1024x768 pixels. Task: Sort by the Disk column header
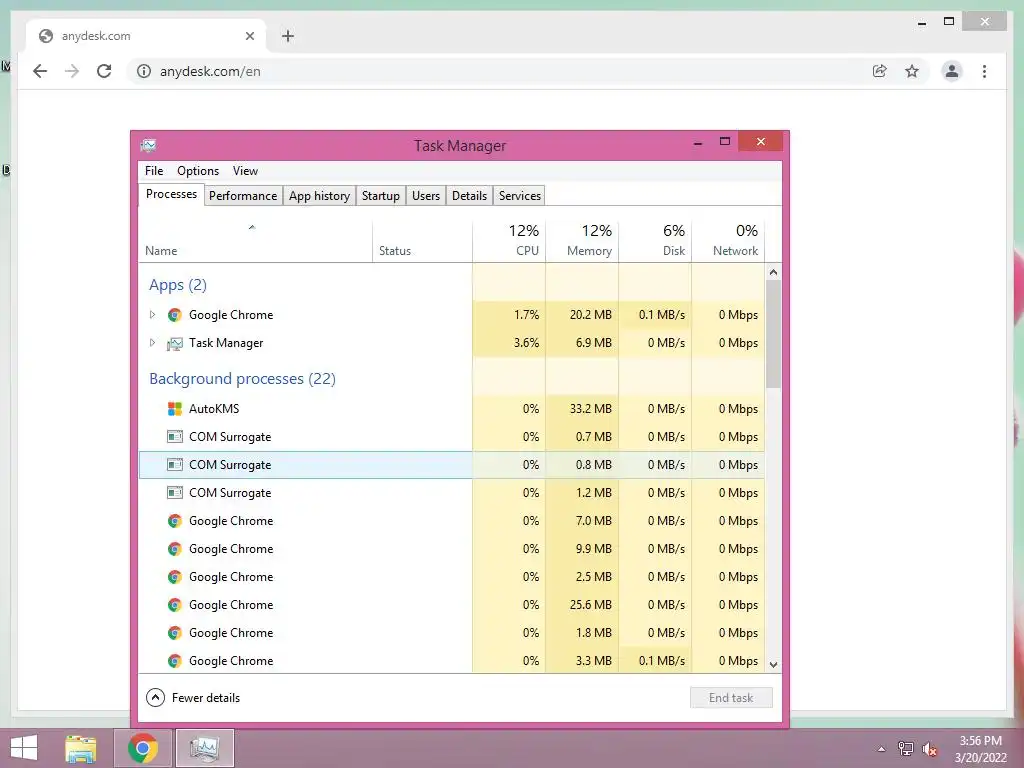tap(655, 241)
